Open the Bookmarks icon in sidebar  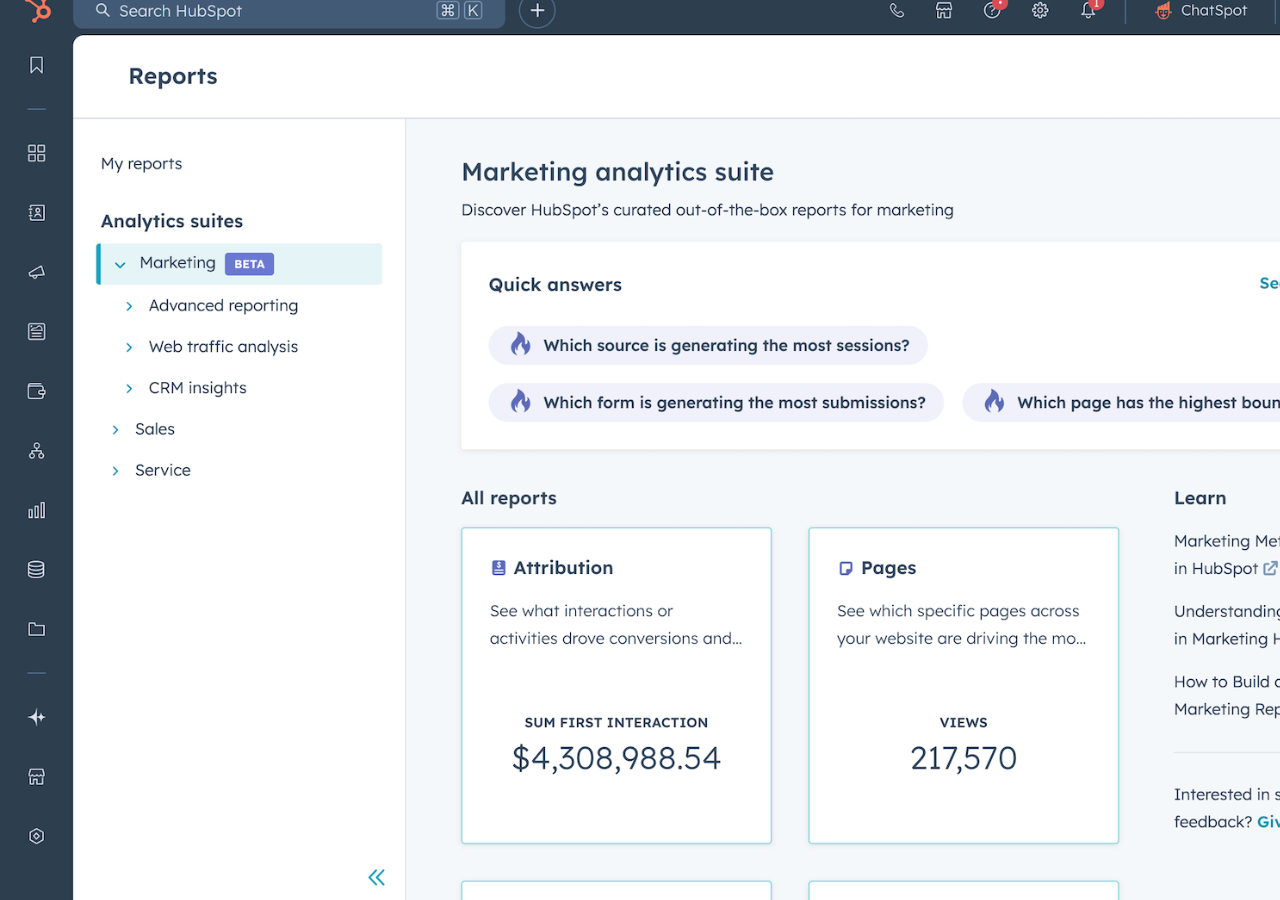(x=37, y=65)
